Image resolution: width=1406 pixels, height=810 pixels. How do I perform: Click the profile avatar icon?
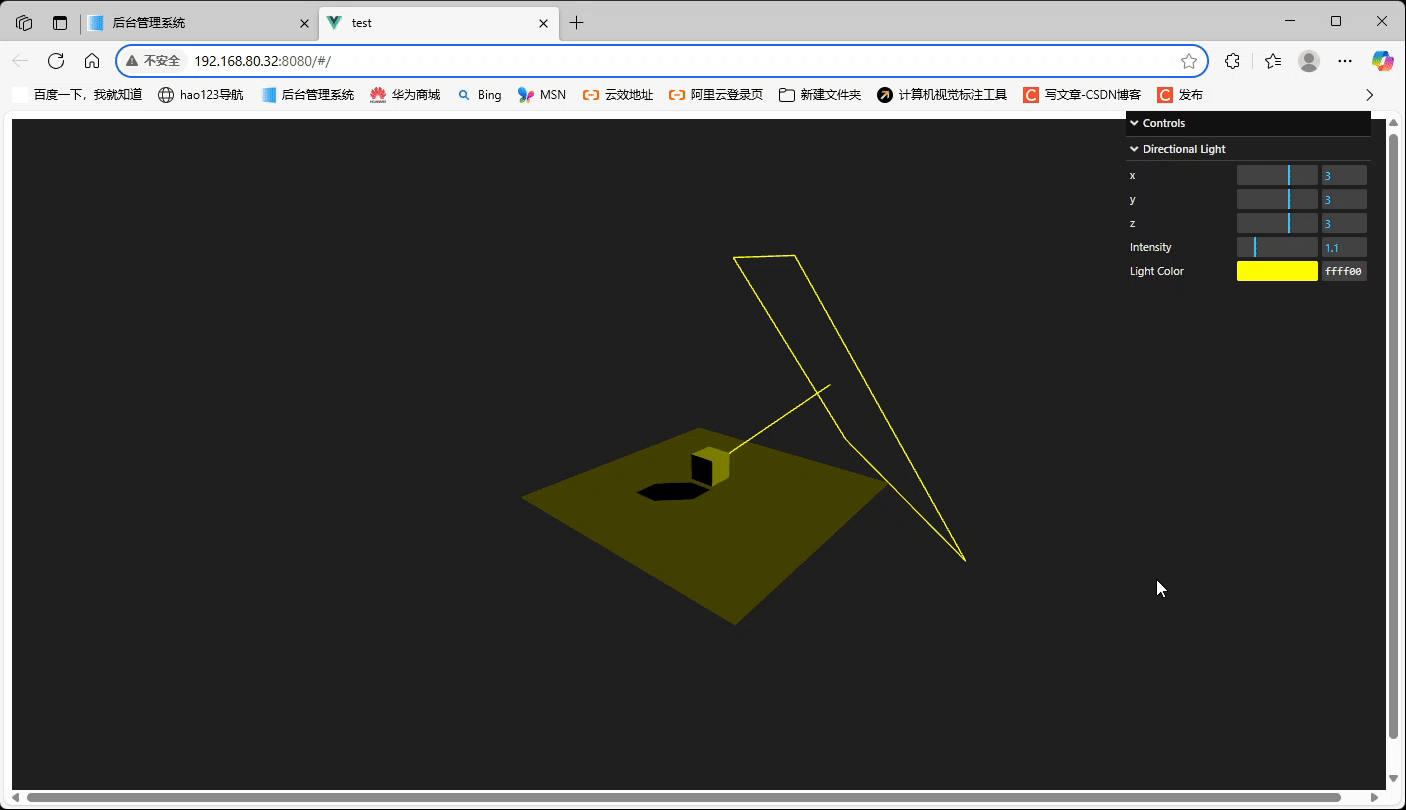point(1309,60)
